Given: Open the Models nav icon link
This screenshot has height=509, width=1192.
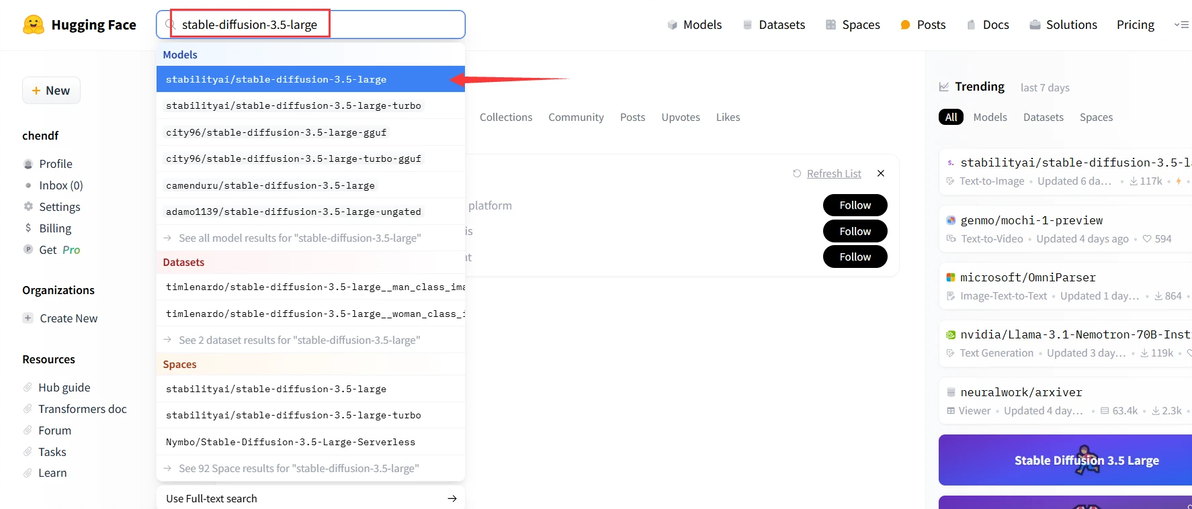Looking at the screenshot, I should pos(672,25).
